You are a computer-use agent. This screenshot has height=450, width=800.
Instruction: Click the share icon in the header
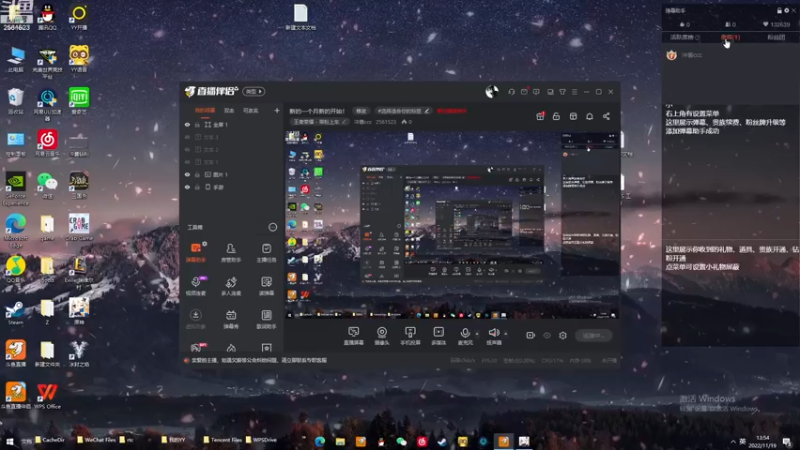pos(606,116)
